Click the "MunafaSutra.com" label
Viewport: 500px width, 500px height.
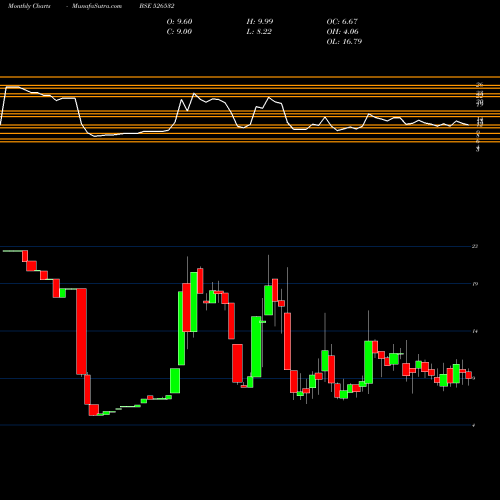coord(97,6)
